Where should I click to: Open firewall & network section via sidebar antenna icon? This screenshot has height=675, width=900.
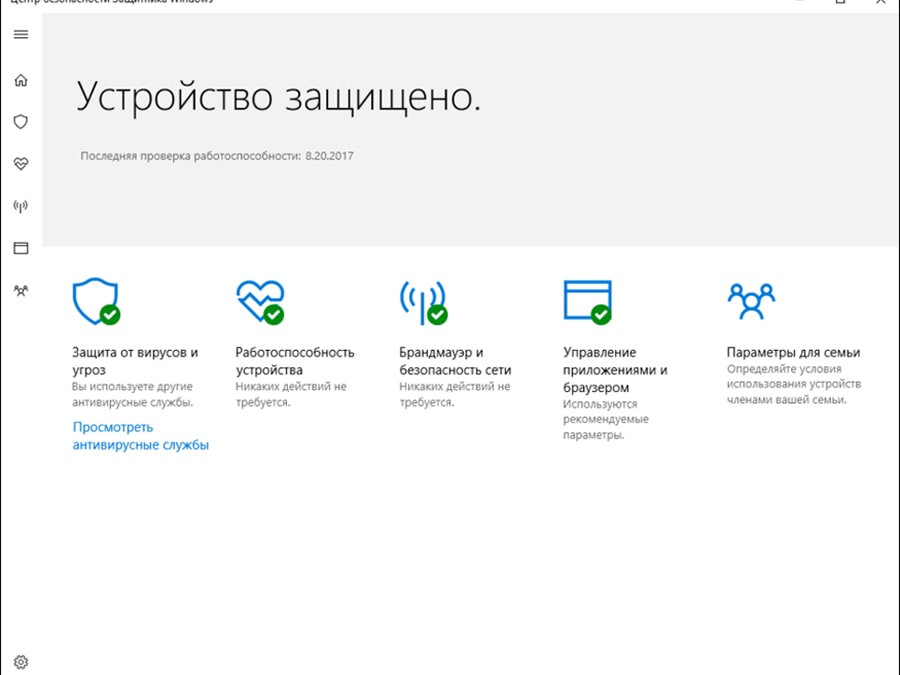click(20, 205)
